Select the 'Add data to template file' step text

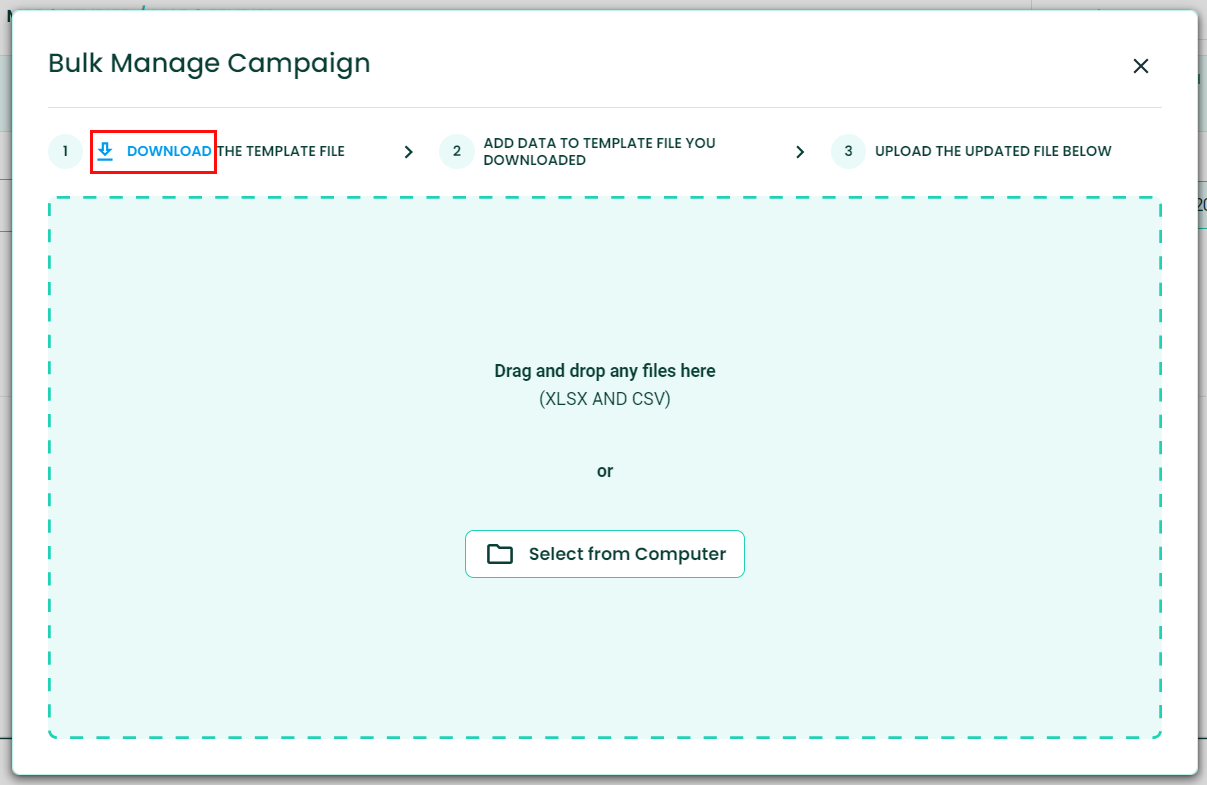(599, 152)
